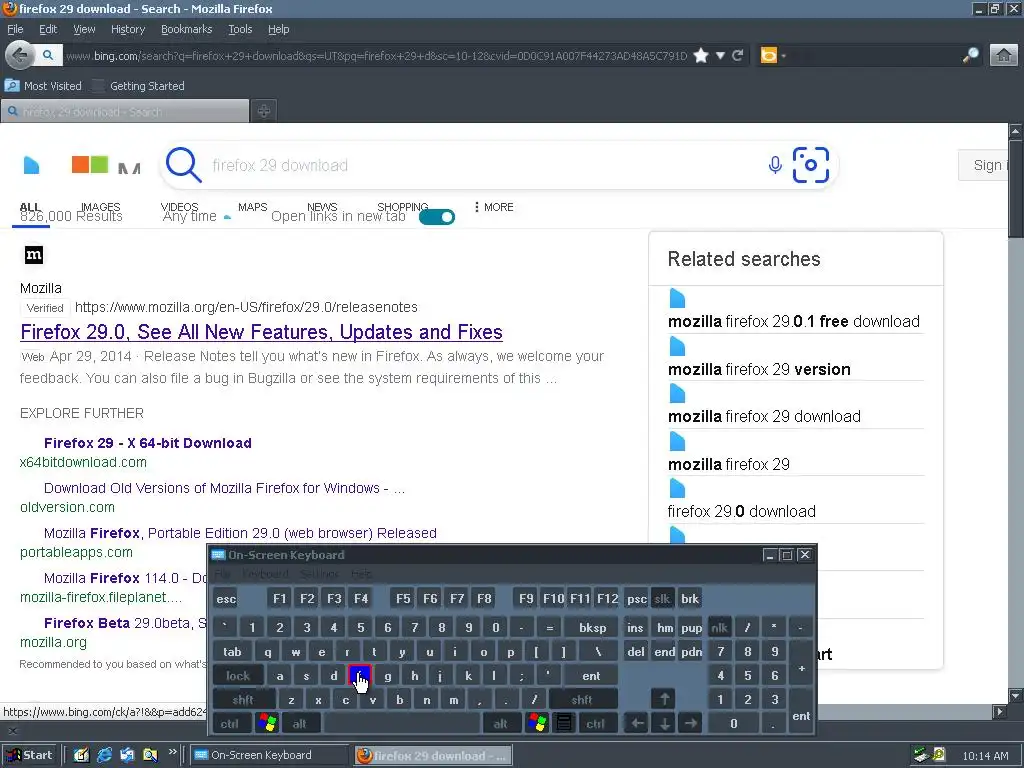Toggle the slk scroll lock key
This screenshot has width=1024, height=768.
pos(662,599)
